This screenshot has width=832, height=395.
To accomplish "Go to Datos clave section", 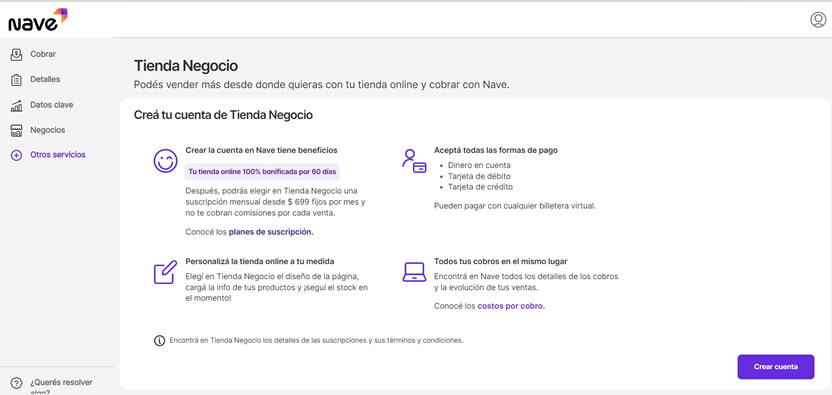I will pos(51,105).
